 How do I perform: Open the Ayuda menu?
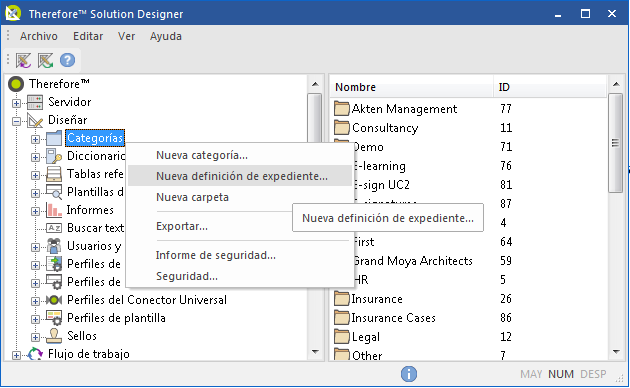pos(166,36)
